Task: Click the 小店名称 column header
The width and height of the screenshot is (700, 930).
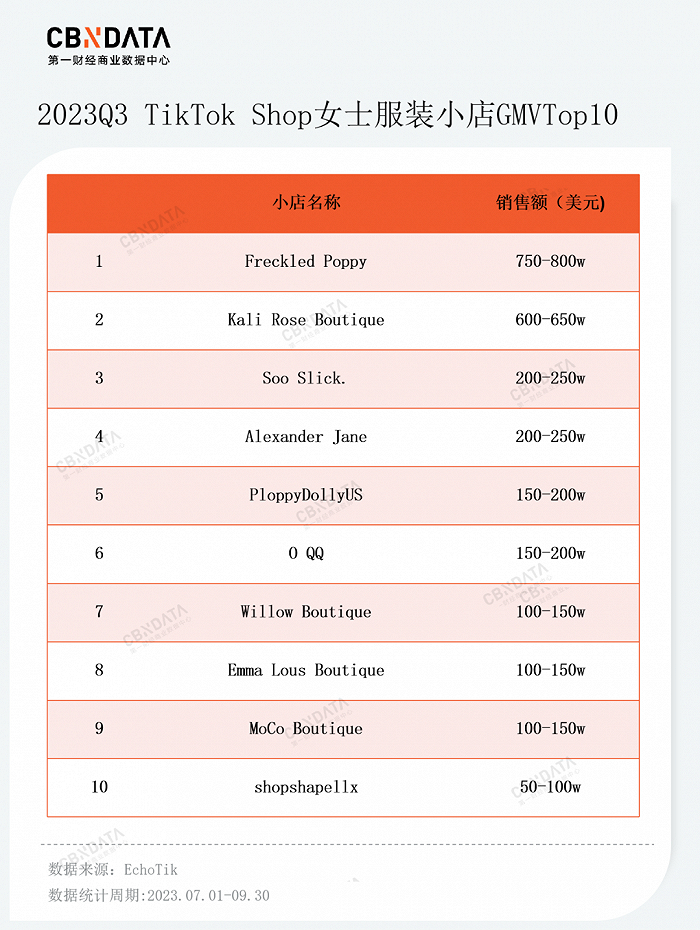Action: click(x=306, y=202)
